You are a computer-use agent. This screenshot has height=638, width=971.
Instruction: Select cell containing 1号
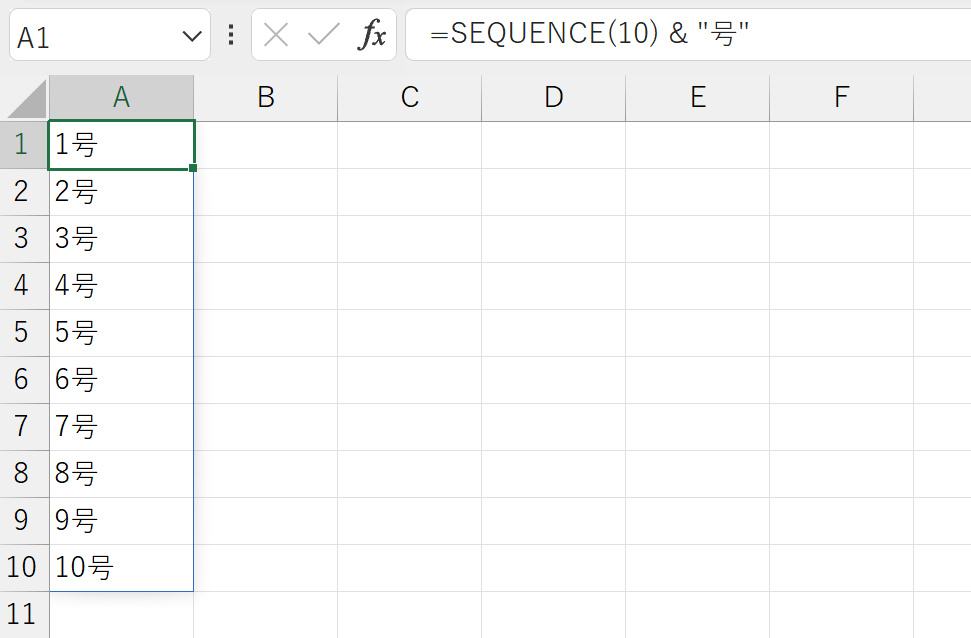click(121, 145)
